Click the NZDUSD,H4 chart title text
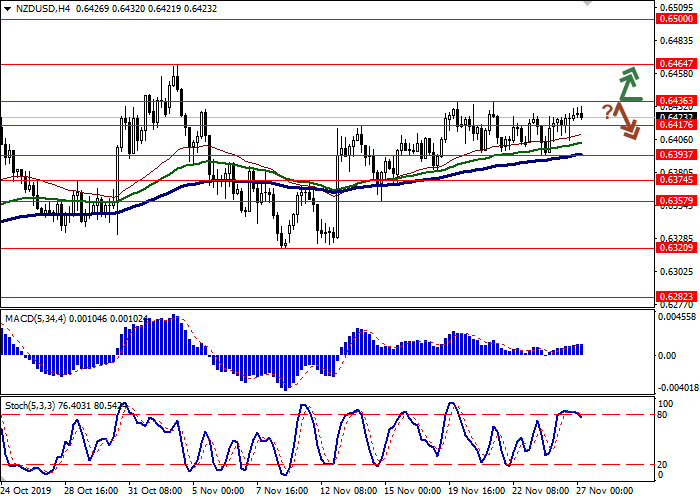Screen dimensions: 700x500 coord(37,9)
